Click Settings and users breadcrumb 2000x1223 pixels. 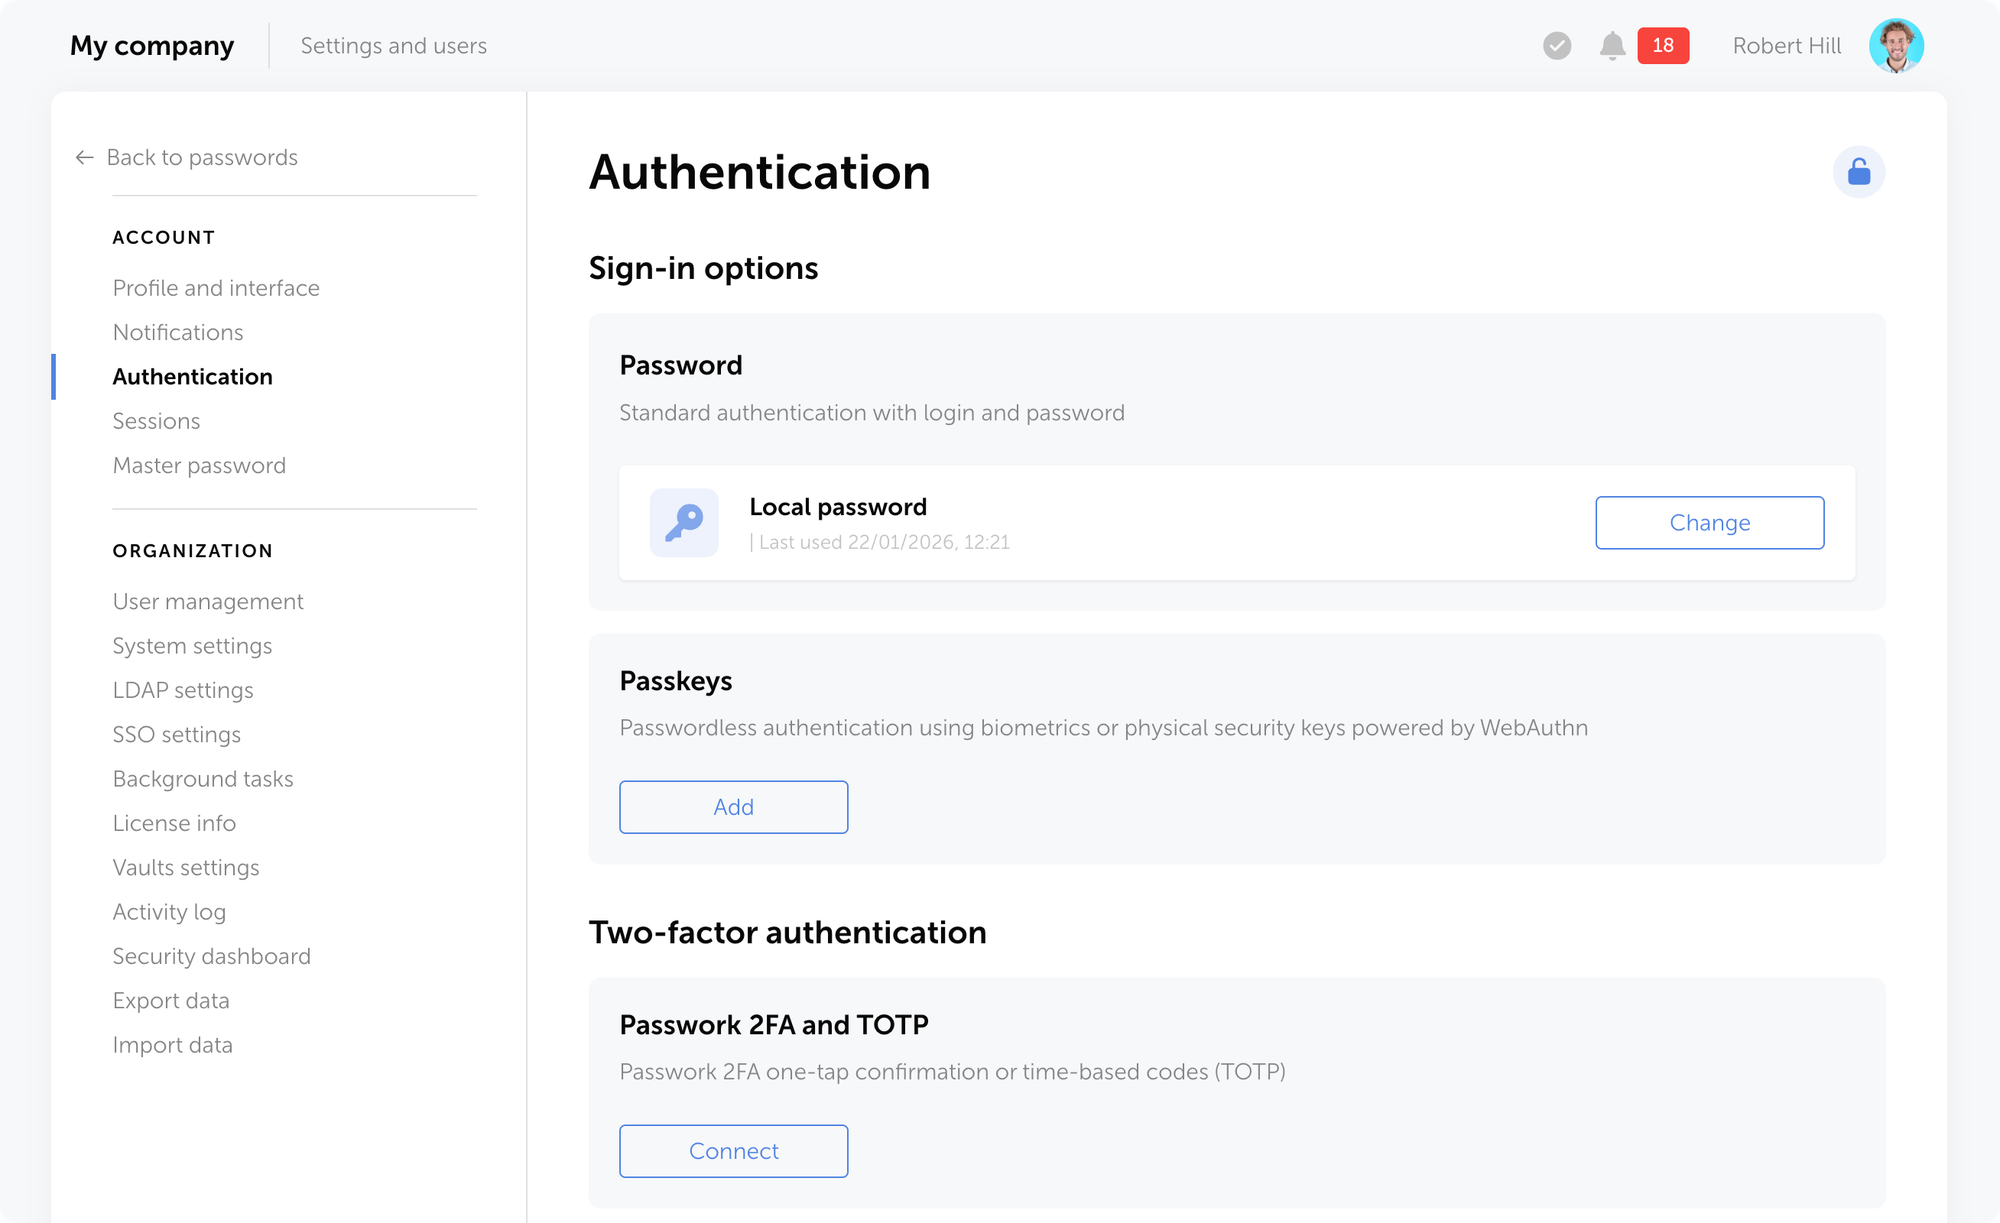point(393,46)
